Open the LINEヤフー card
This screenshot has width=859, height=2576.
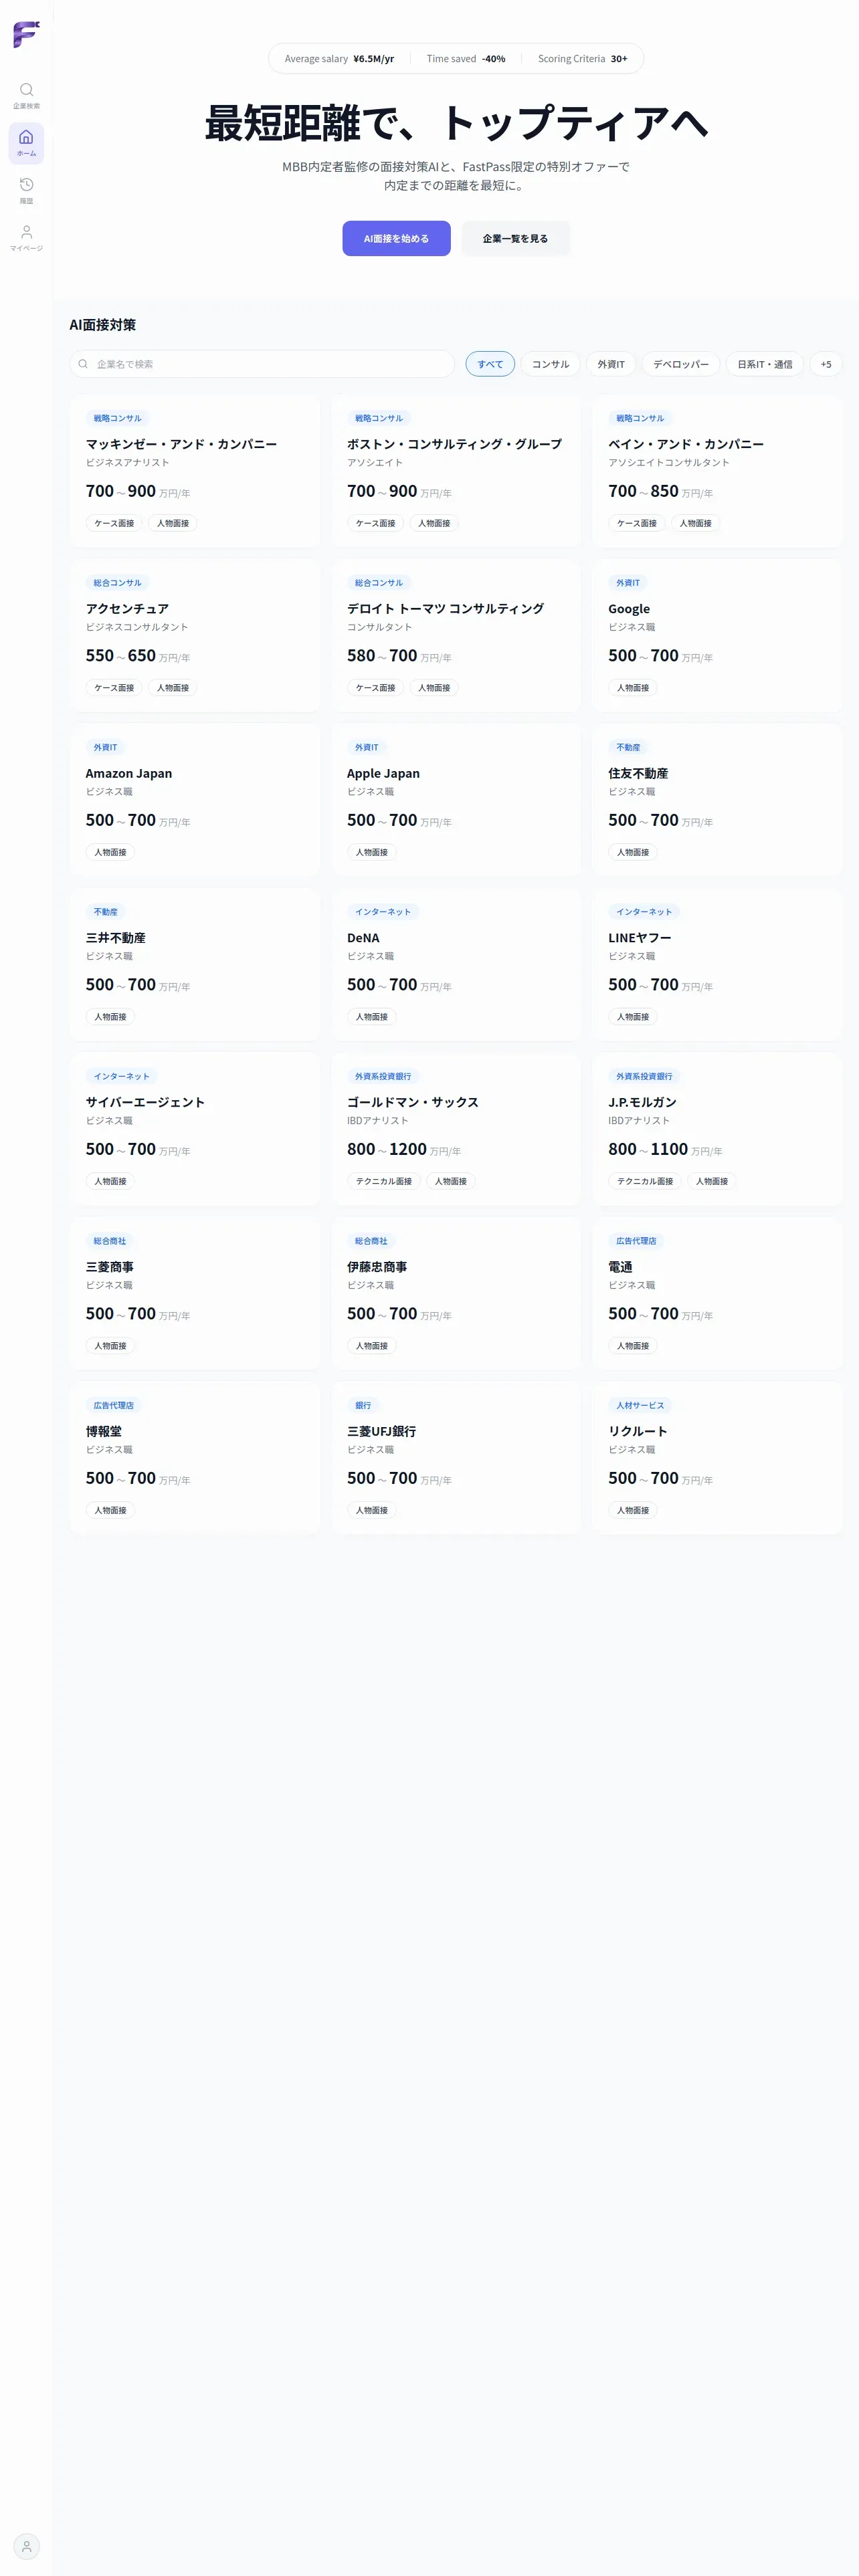click(x=717, y=964)
